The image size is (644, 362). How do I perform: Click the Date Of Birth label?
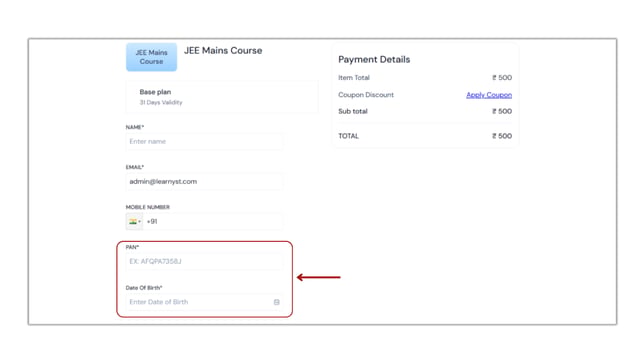point(144,288)
